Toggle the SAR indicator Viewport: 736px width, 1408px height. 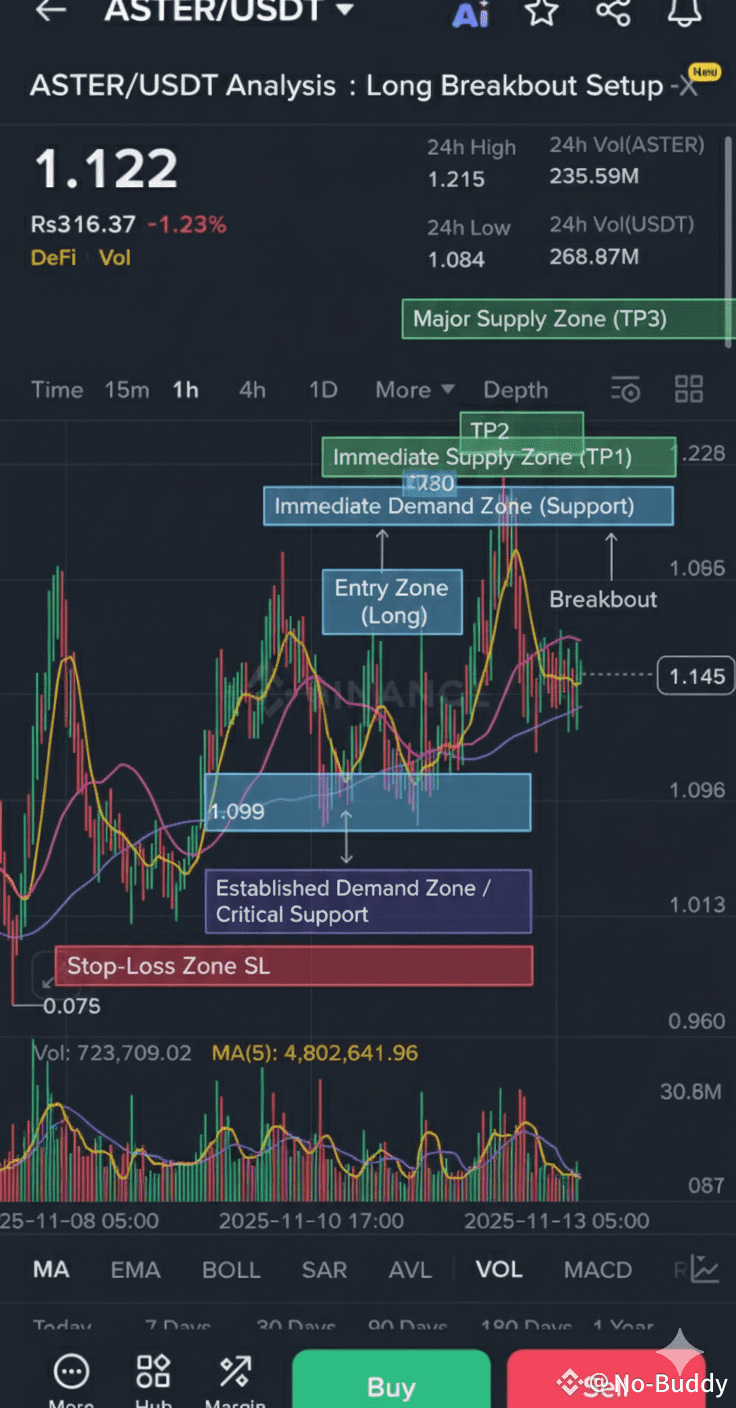[324, 1270]
